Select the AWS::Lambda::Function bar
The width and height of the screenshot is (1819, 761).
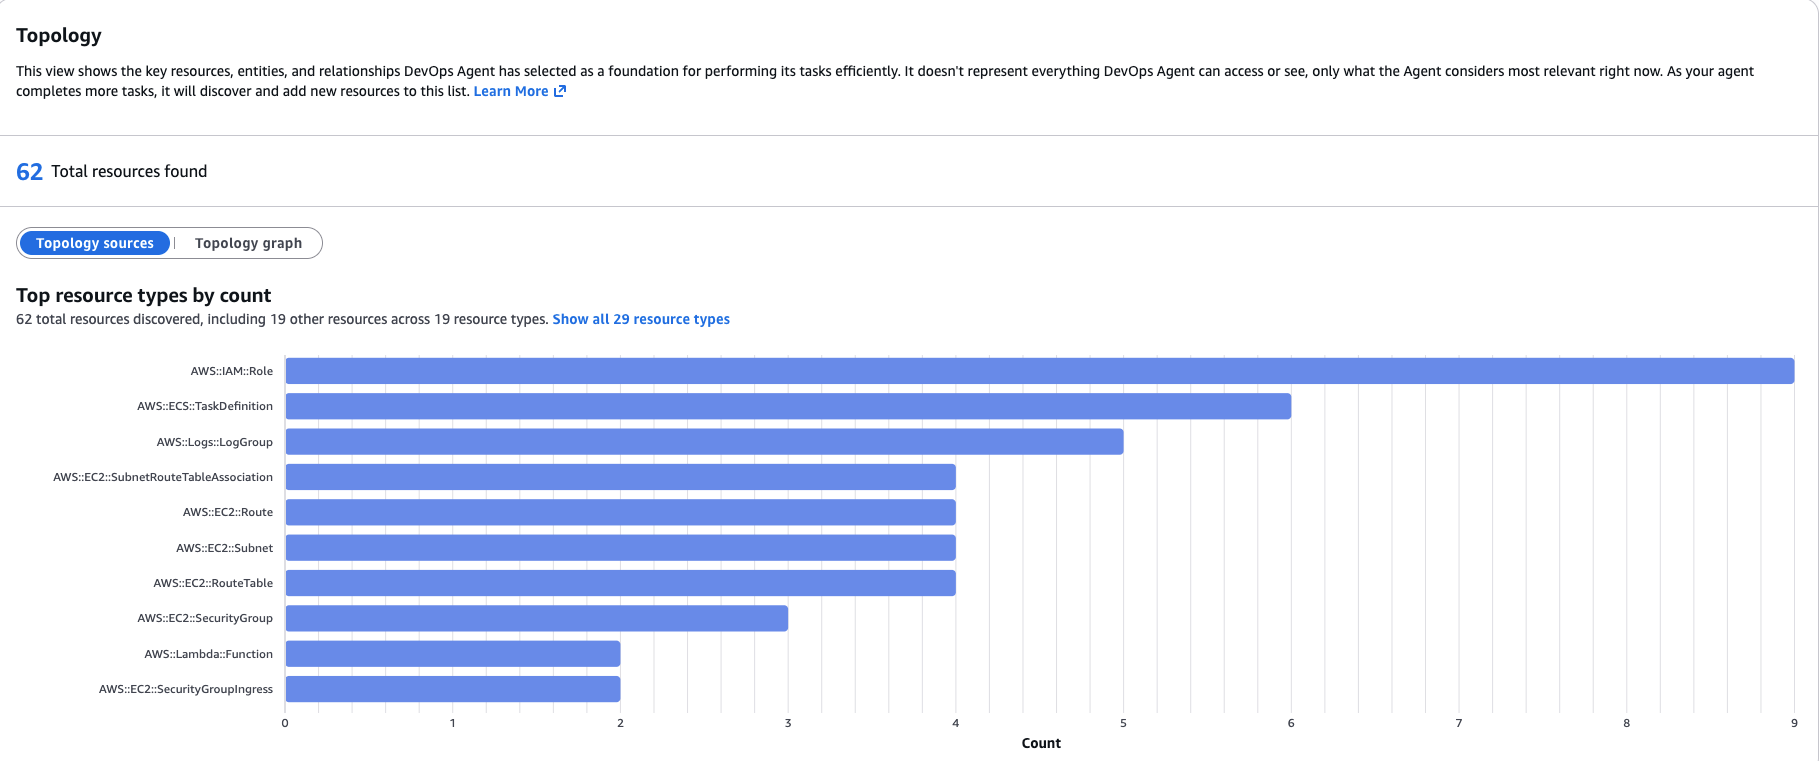tap(452, 654)
